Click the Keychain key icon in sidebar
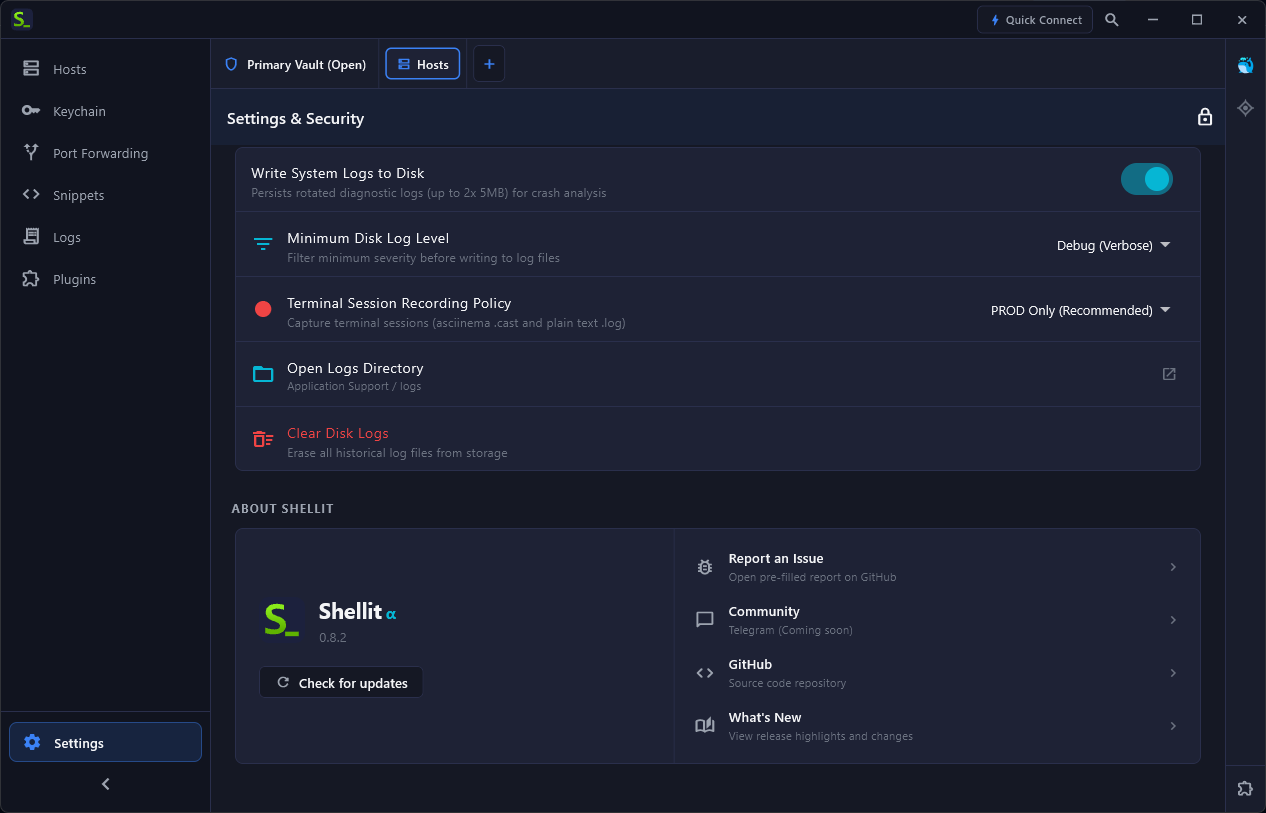Image resolution: width=1266 pixels, height=813 pixels. tap(31, 111)
